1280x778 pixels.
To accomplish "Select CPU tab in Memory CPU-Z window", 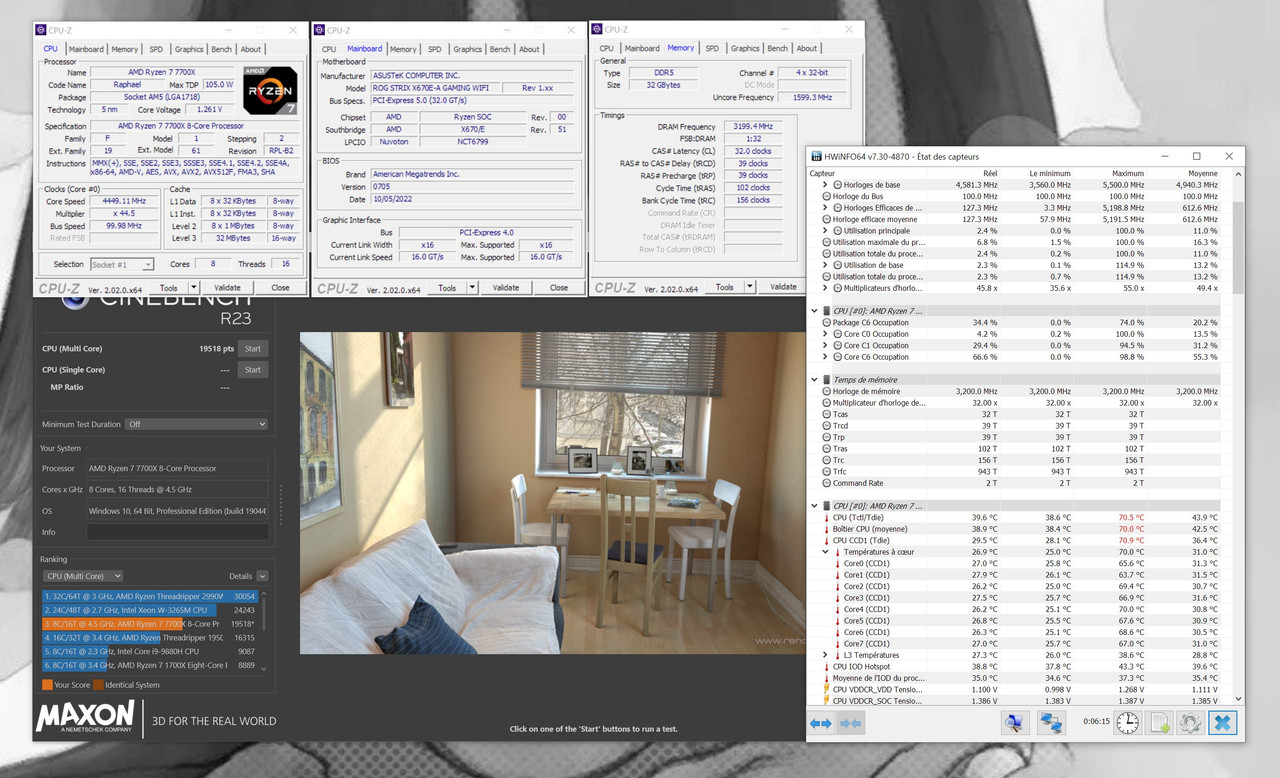I will coord(606,48).
